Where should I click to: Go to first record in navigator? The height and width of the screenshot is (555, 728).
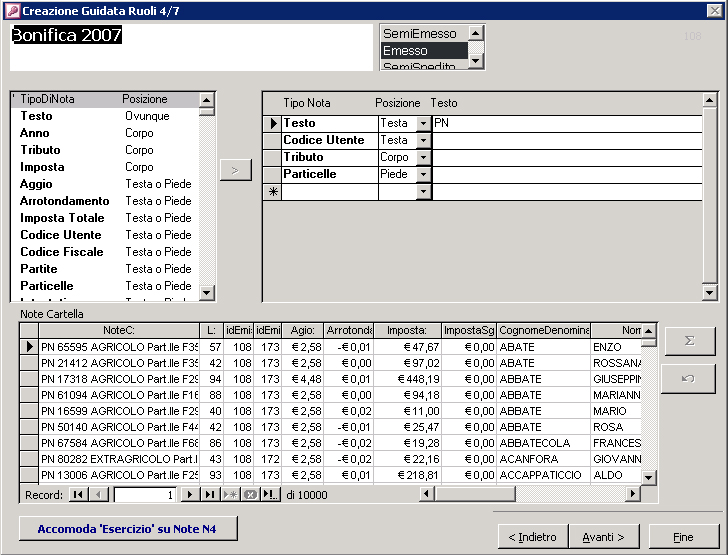[x=78, y=495]
